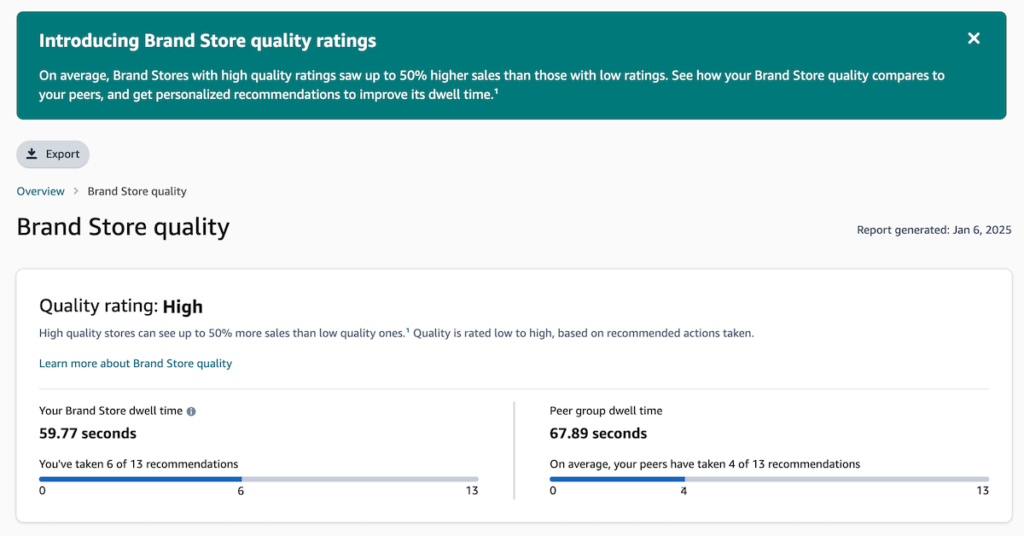Click the download icon in Export button
The image size is (1024, 536).
coord(31,154)
